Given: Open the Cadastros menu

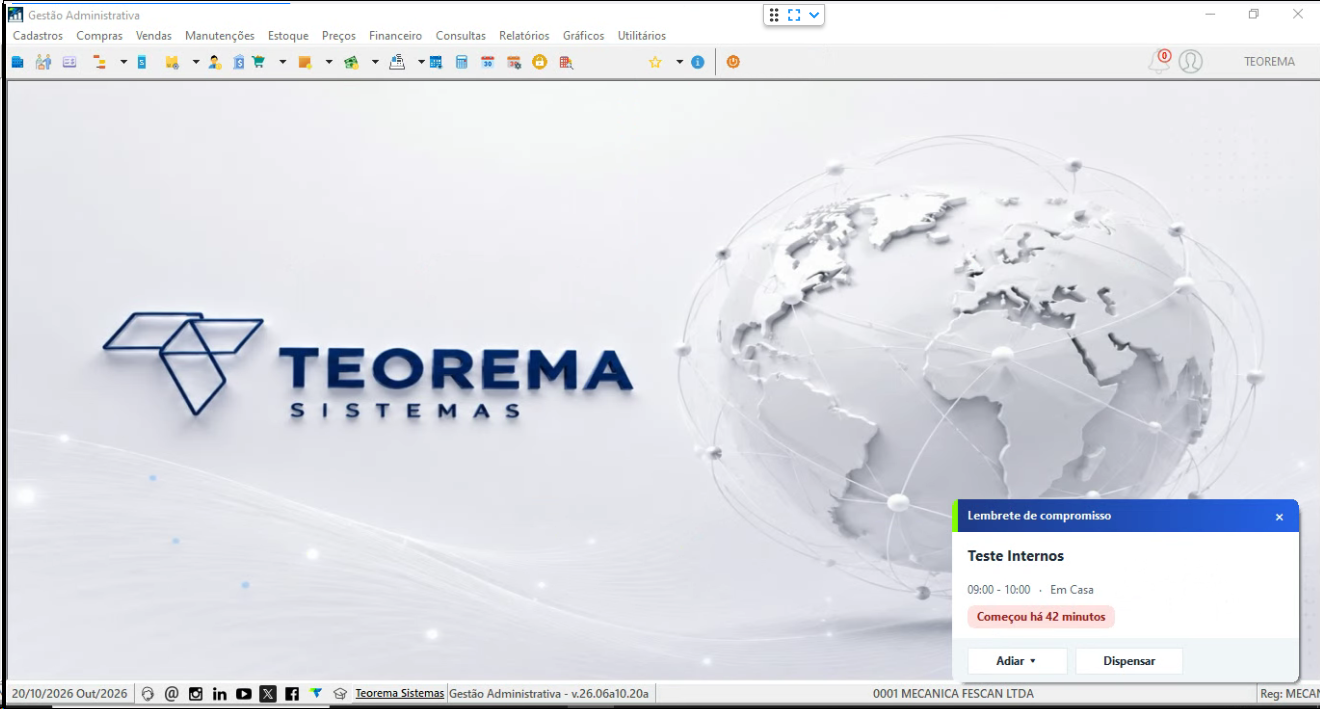Looking at the screenshot, I should coord(38,36).
